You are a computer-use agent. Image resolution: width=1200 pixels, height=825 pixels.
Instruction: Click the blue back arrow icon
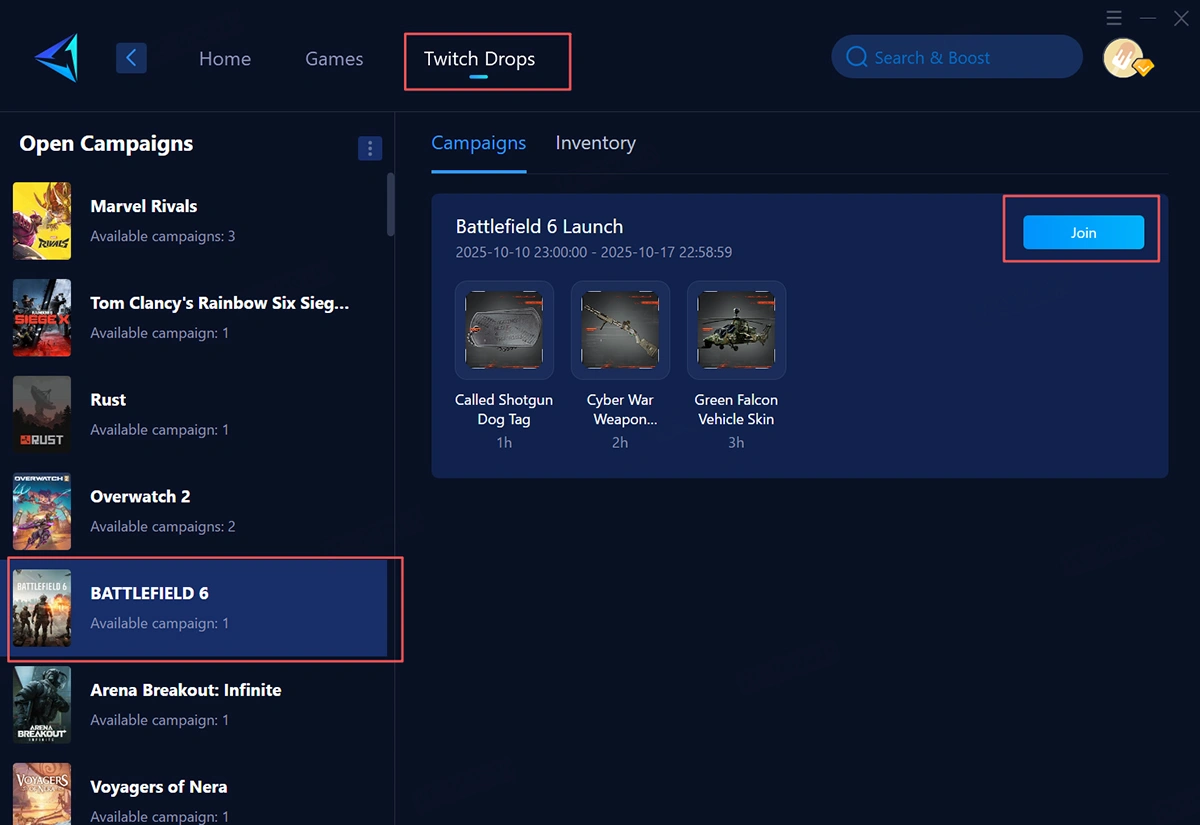click(x=131, y=57)
